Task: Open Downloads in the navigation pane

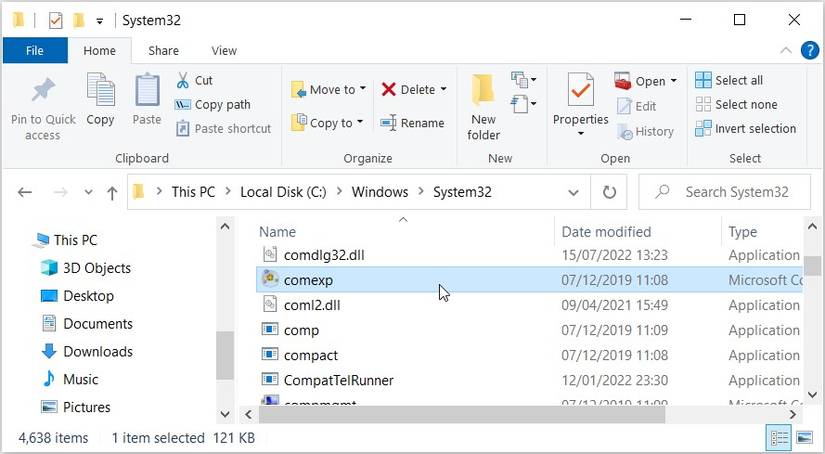Action: pos(97,351)
